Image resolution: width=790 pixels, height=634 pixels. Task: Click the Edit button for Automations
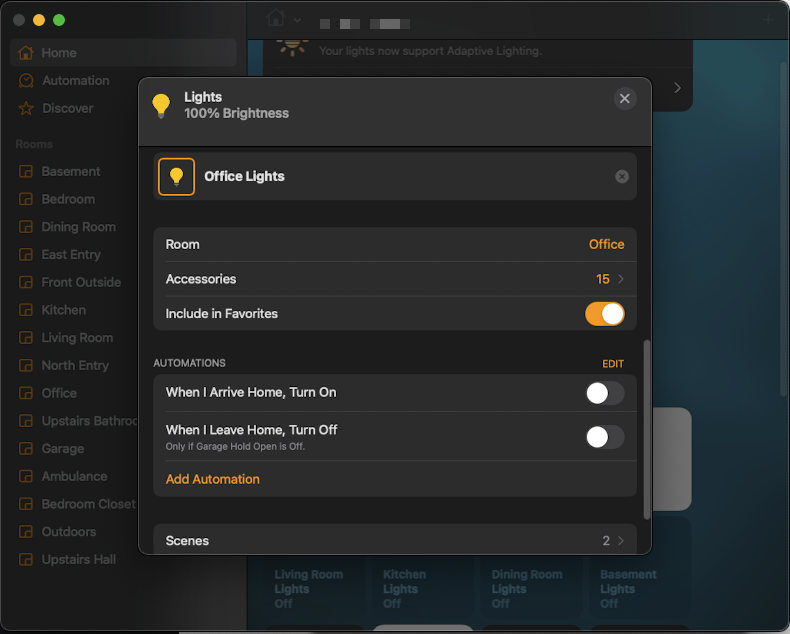click(x=612, y=364)
